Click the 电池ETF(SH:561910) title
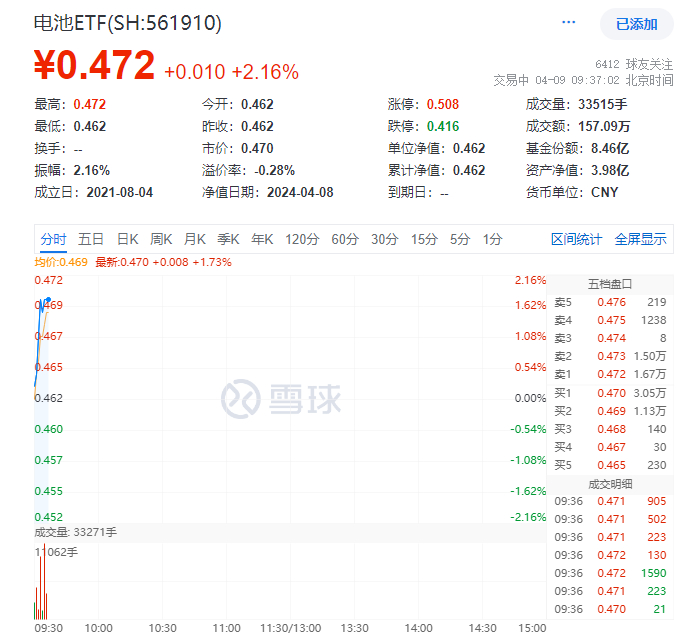 coord(128,23)
